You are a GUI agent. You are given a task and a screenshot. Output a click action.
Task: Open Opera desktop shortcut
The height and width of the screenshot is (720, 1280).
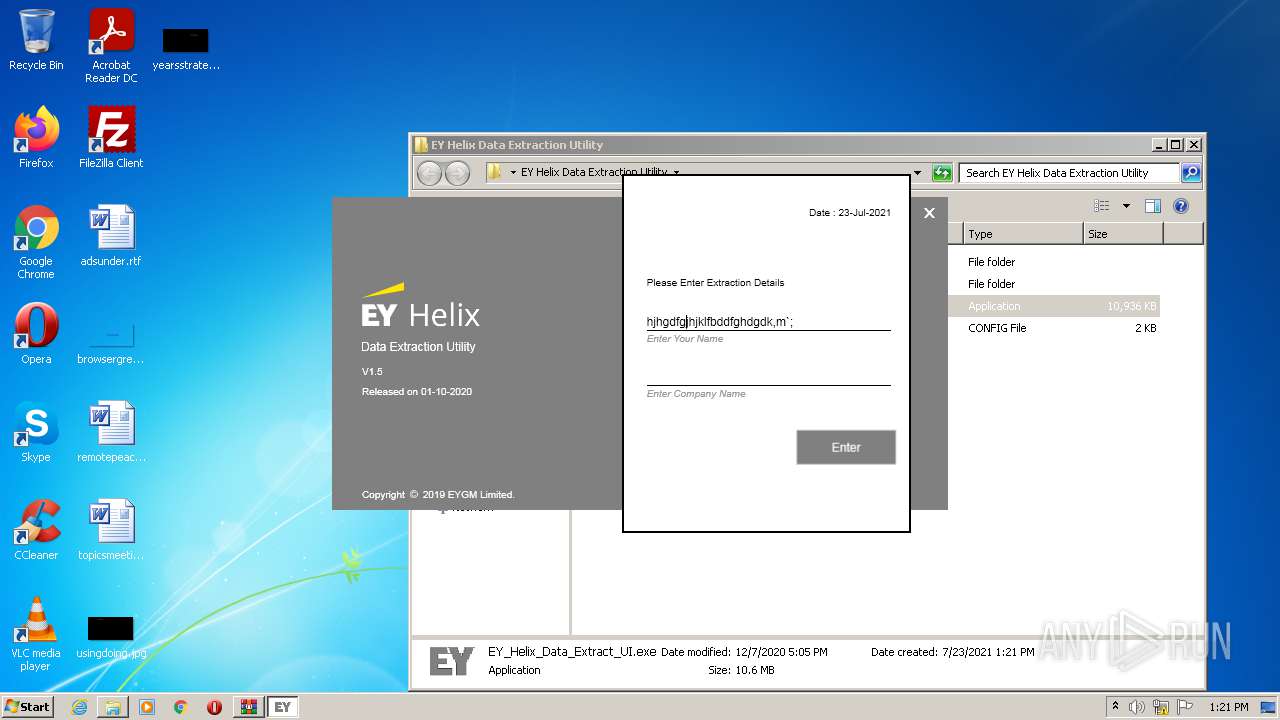tap(36, 334)
